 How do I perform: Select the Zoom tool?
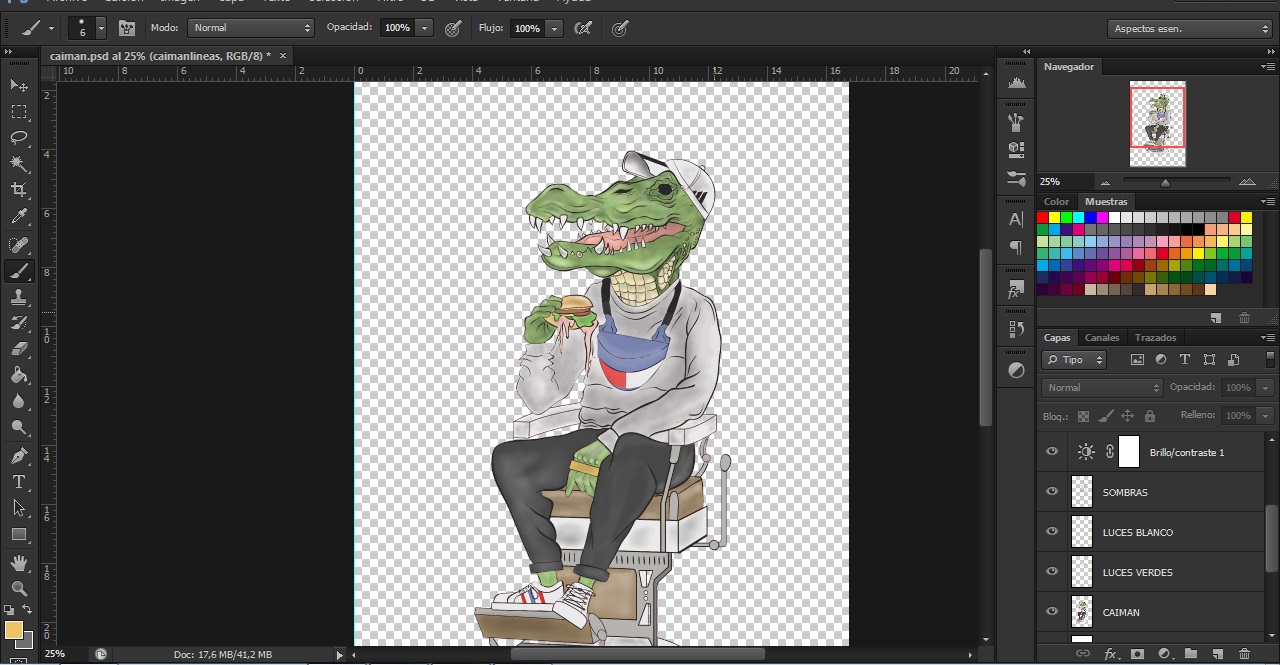pos(18,589)
